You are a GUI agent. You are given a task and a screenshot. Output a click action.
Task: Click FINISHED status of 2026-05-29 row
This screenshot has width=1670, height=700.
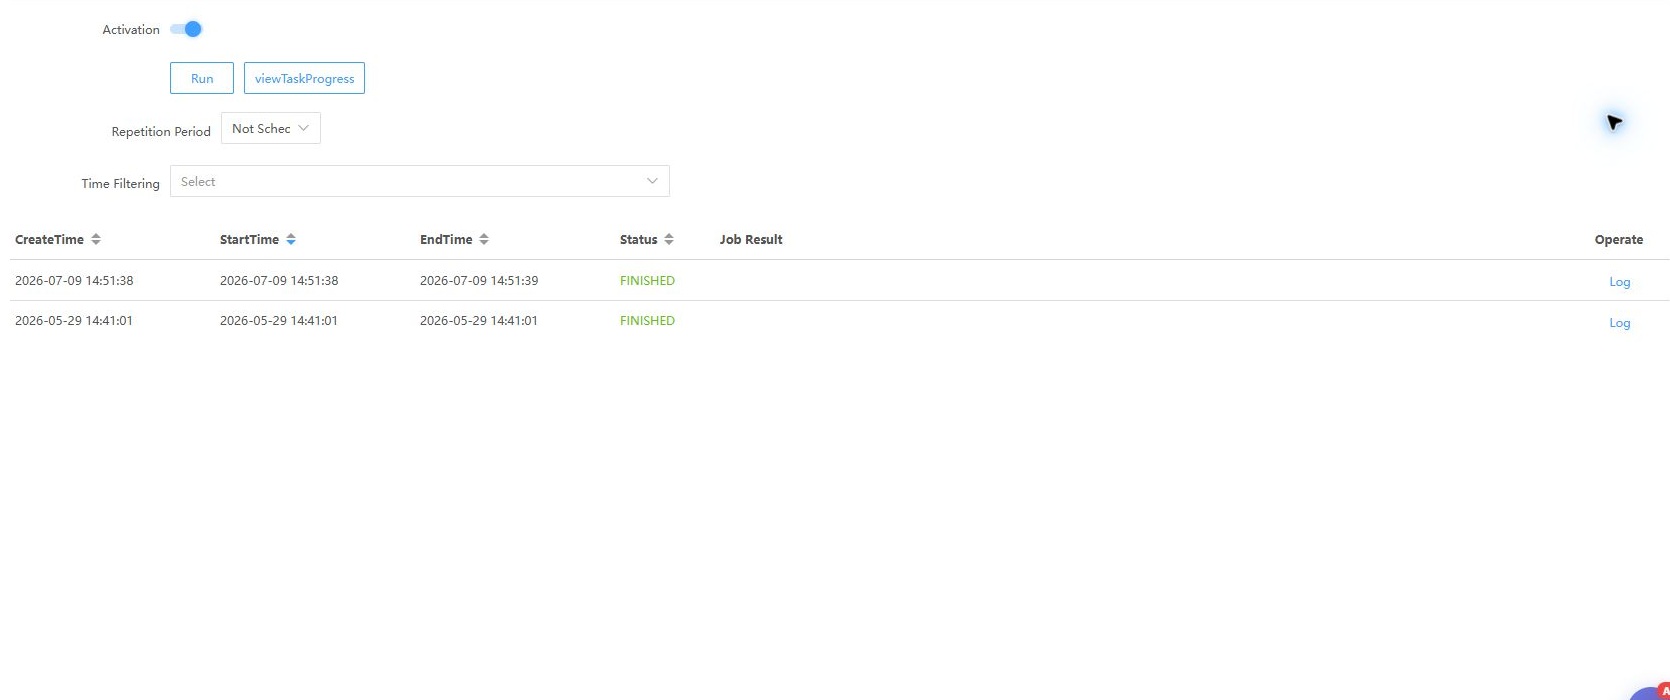tap(647, 321)
